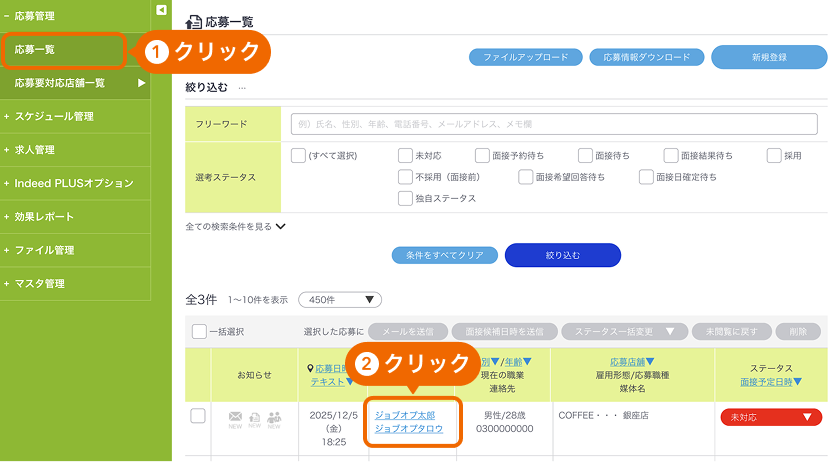This screenshot has height=462, width=839.
Task: Click the 削除 button
Action: [798, 332]
